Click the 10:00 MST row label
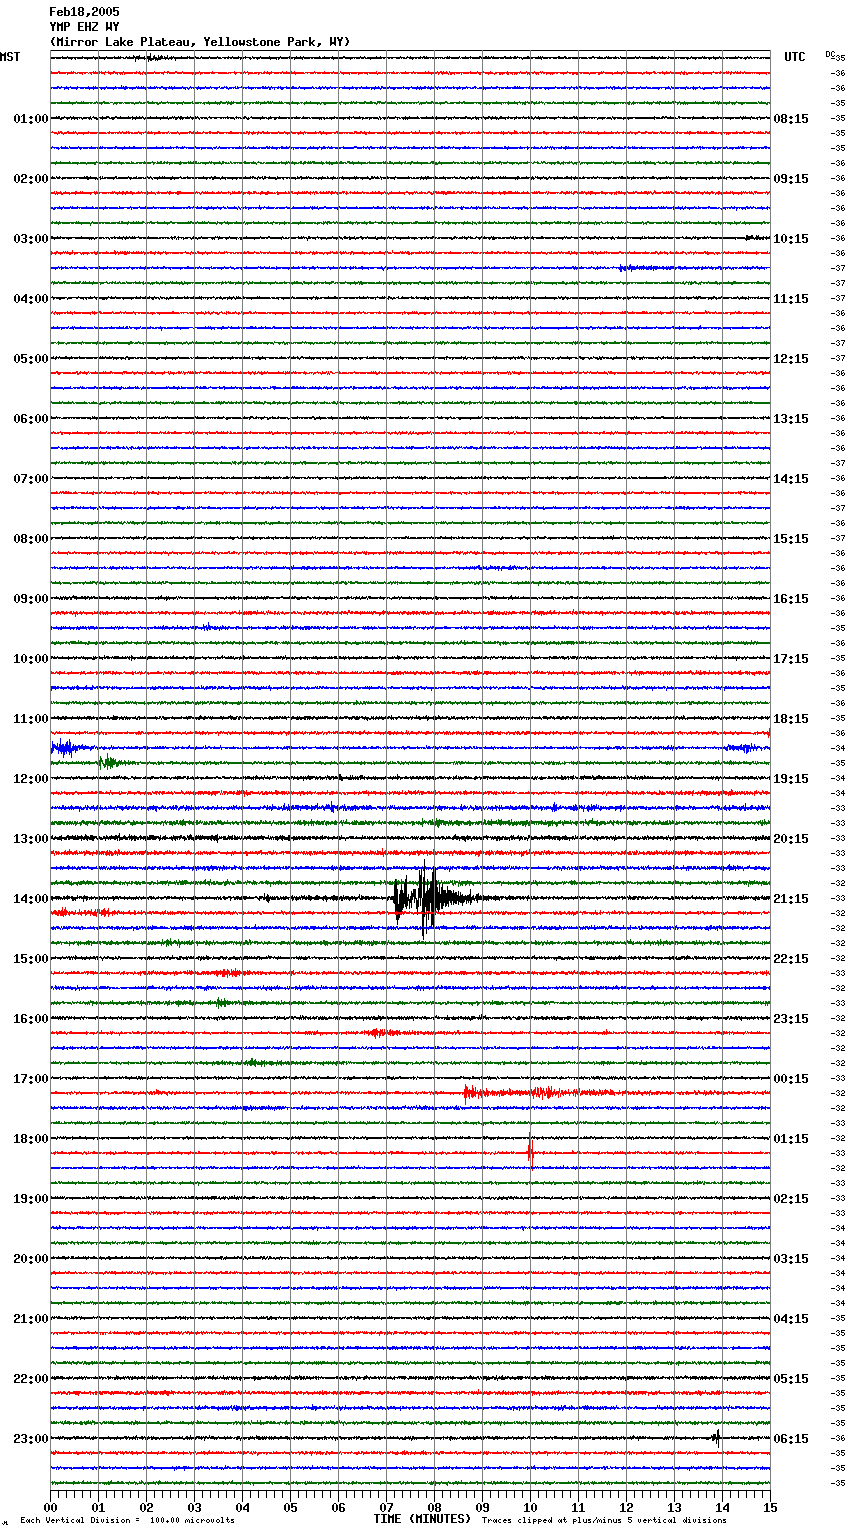Screen dimensions: 850x1534 point(31,659)
